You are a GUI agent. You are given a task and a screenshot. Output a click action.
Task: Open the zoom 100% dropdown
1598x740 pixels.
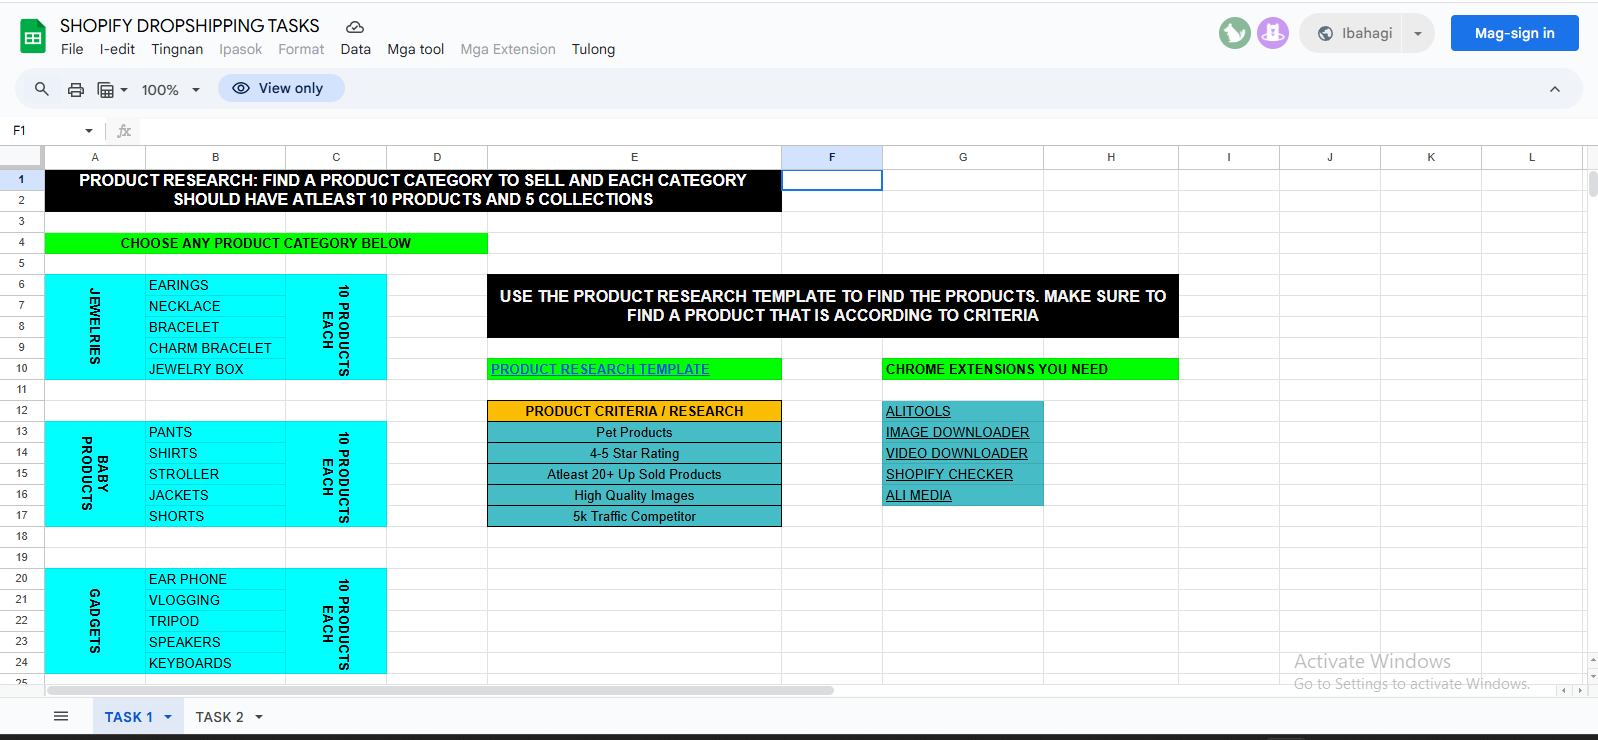click(171, 89)
